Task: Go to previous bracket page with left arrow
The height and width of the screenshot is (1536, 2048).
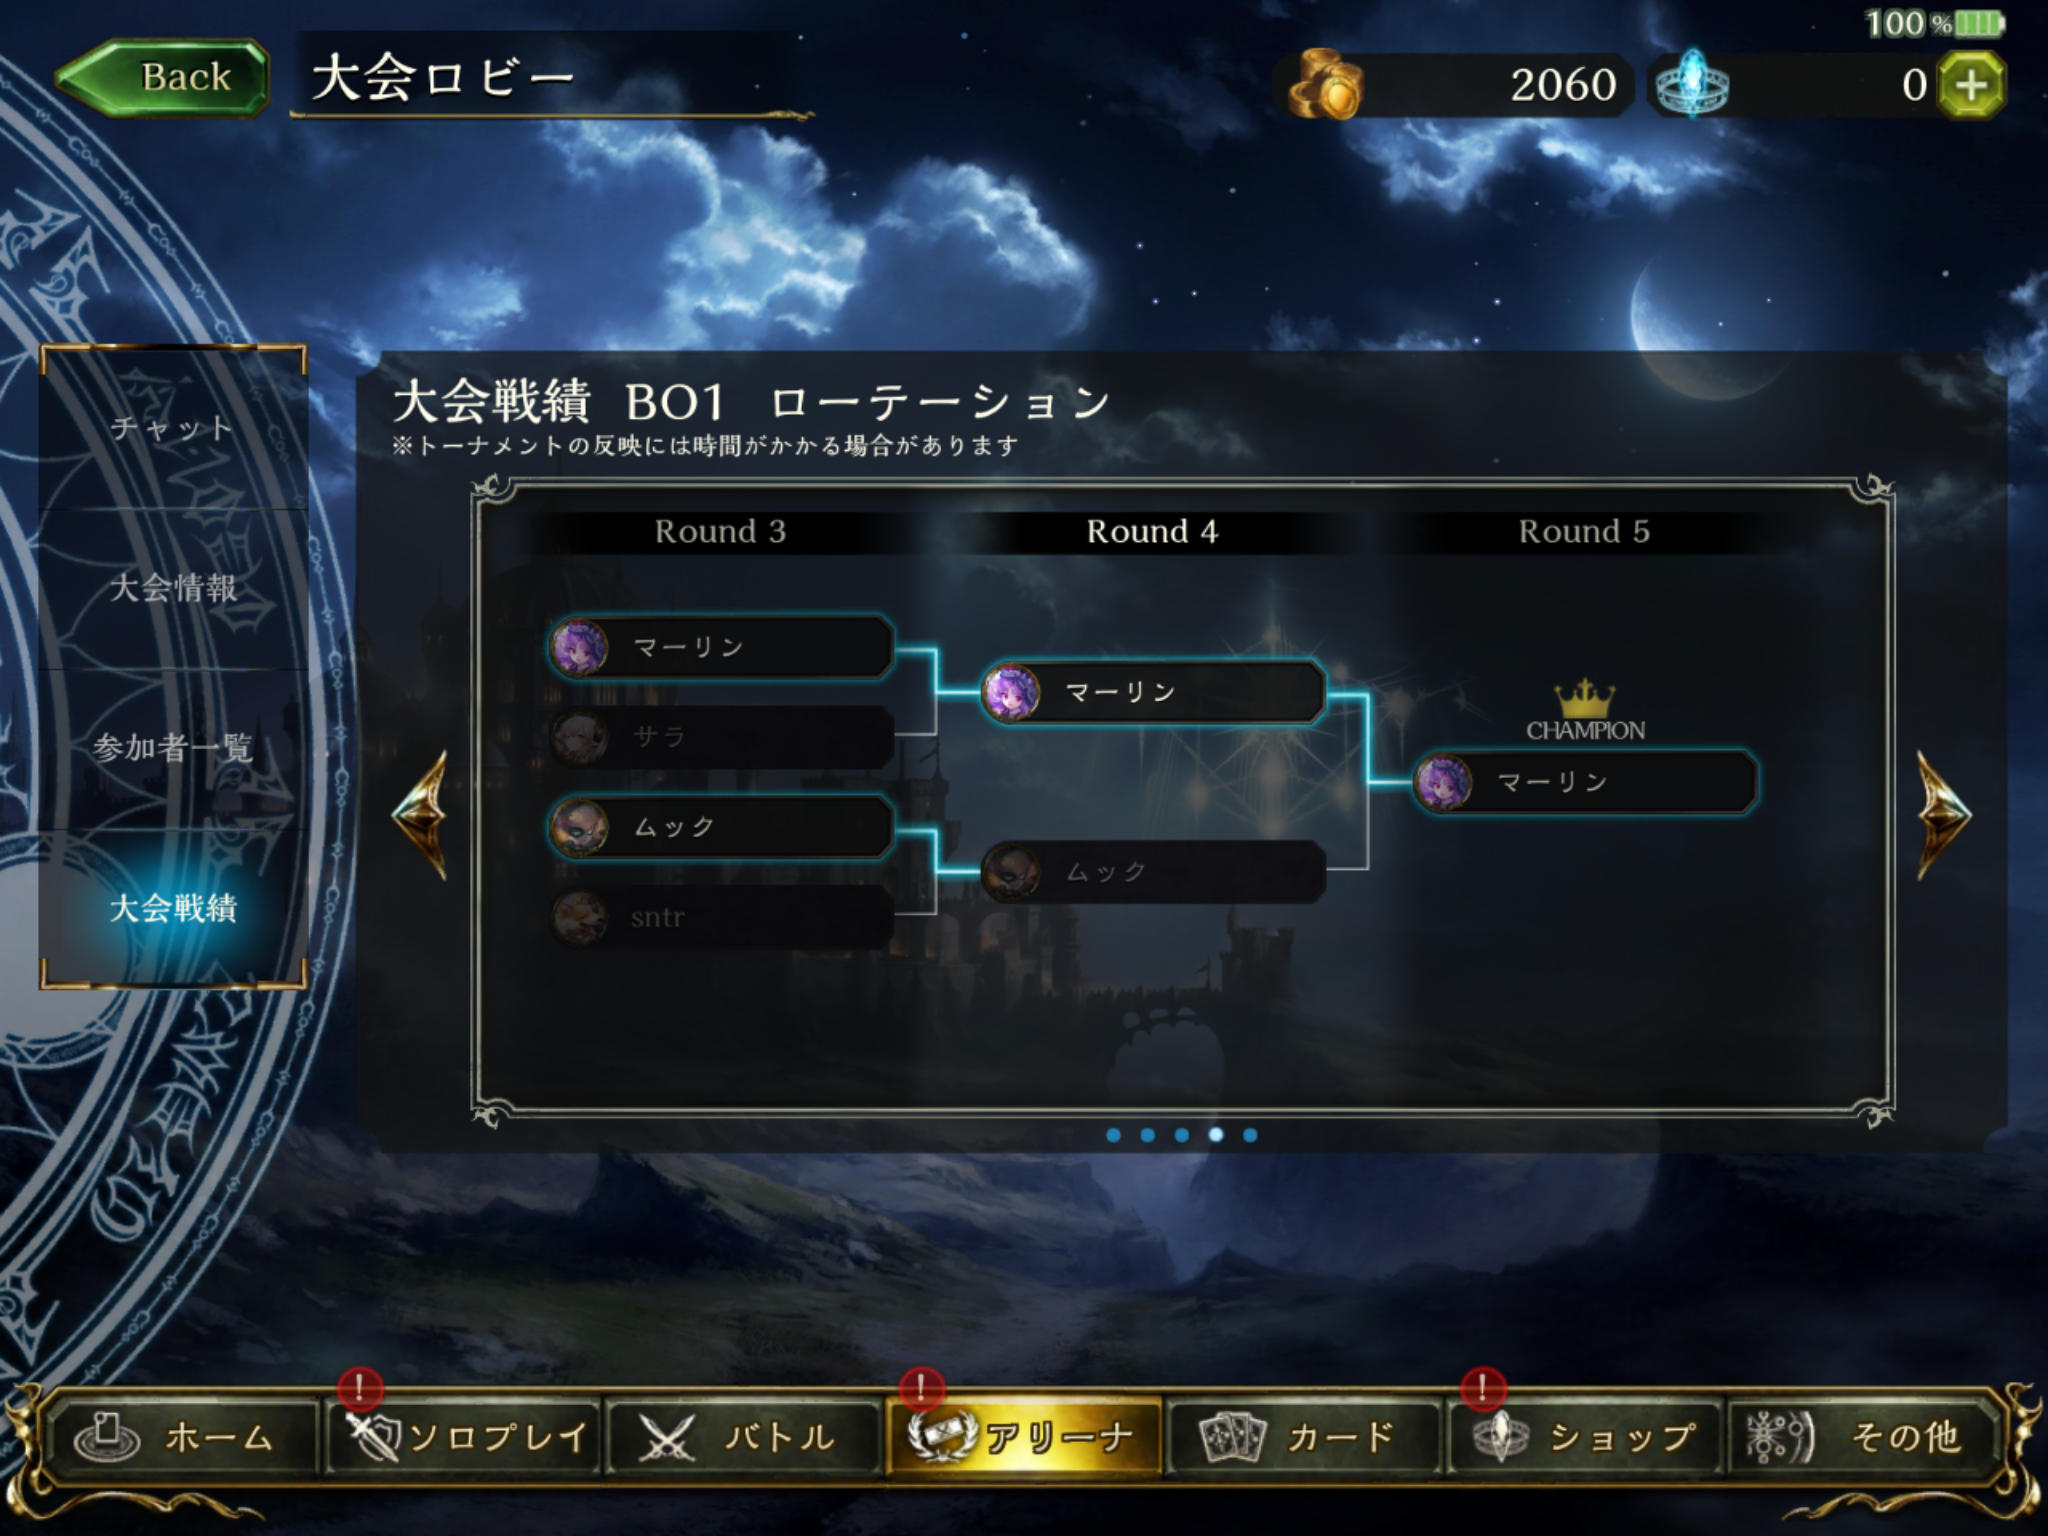Action: click(x=420, y=816)
